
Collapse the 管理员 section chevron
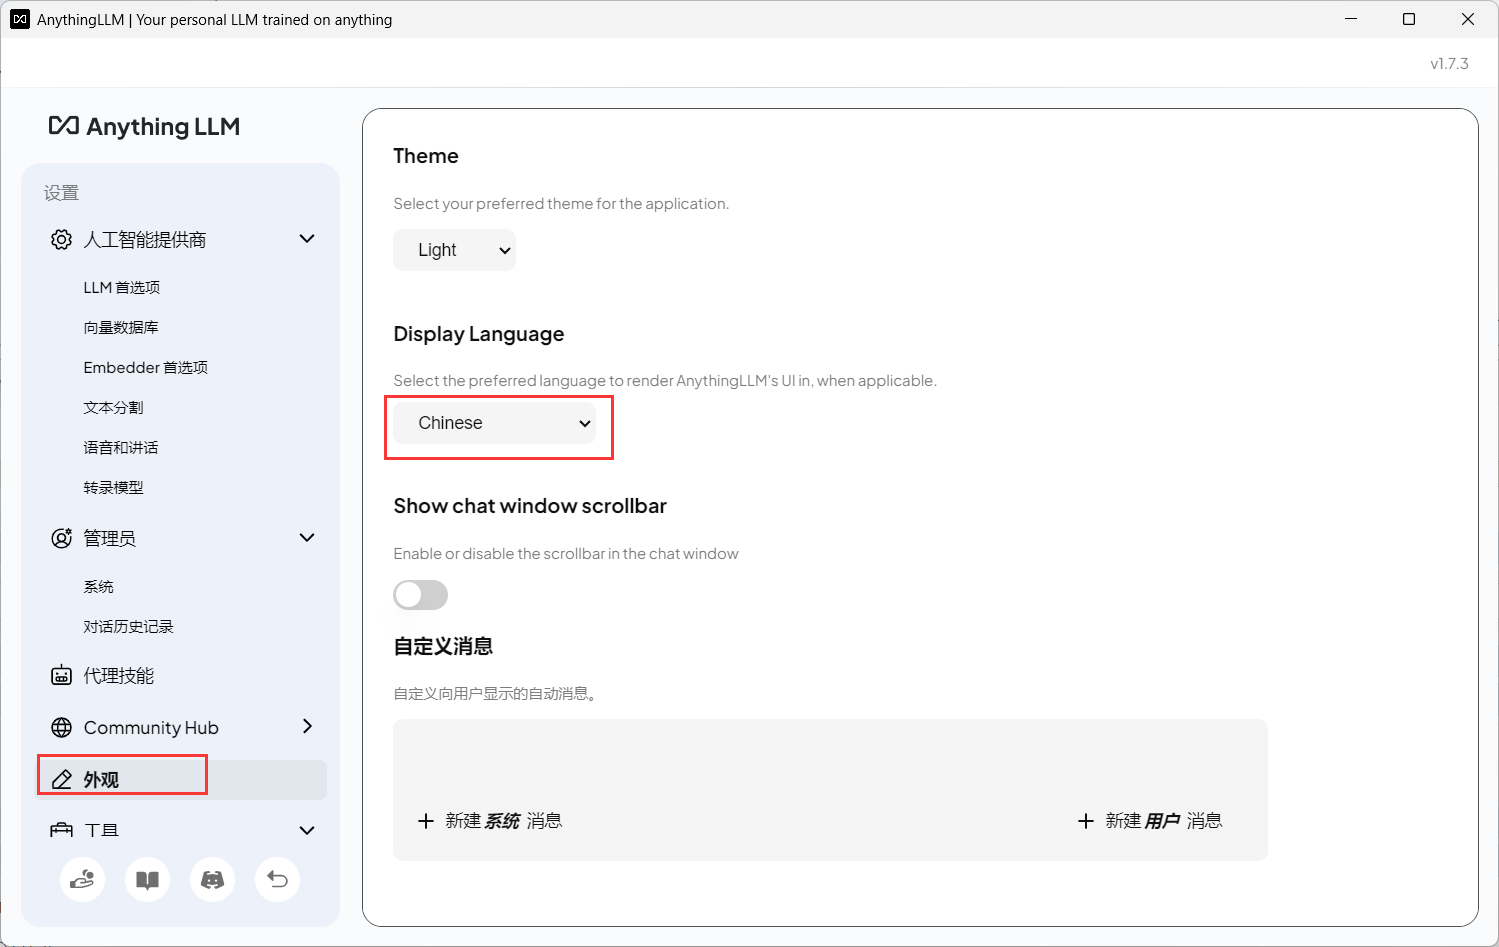tap(307, 538)
